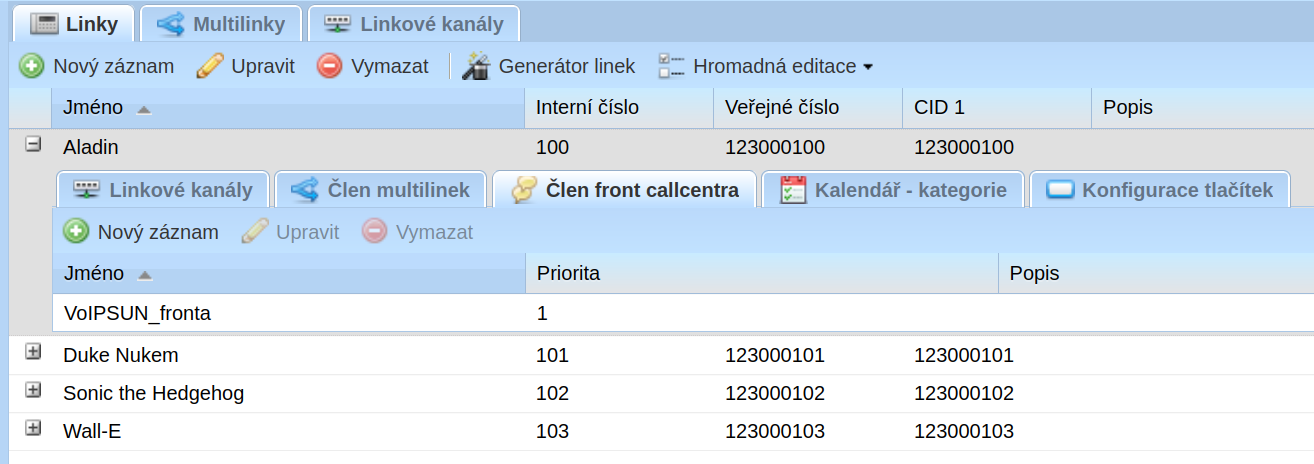Select the Člen front callcentra sub-tab

[624, 190]
